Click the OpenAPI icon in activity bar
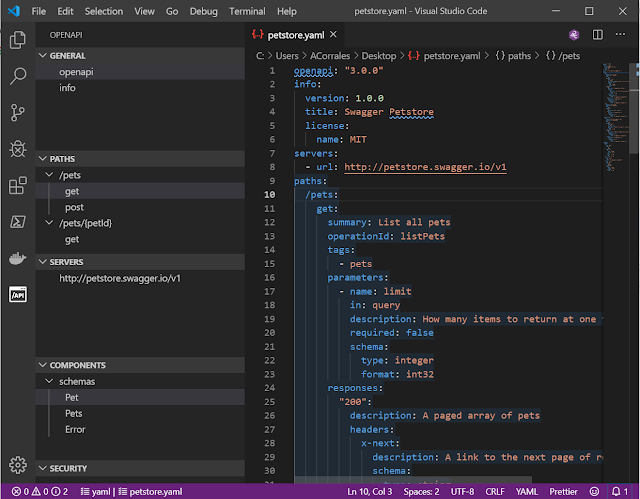Viewport: 640px width, 499px height. [17, 295]
